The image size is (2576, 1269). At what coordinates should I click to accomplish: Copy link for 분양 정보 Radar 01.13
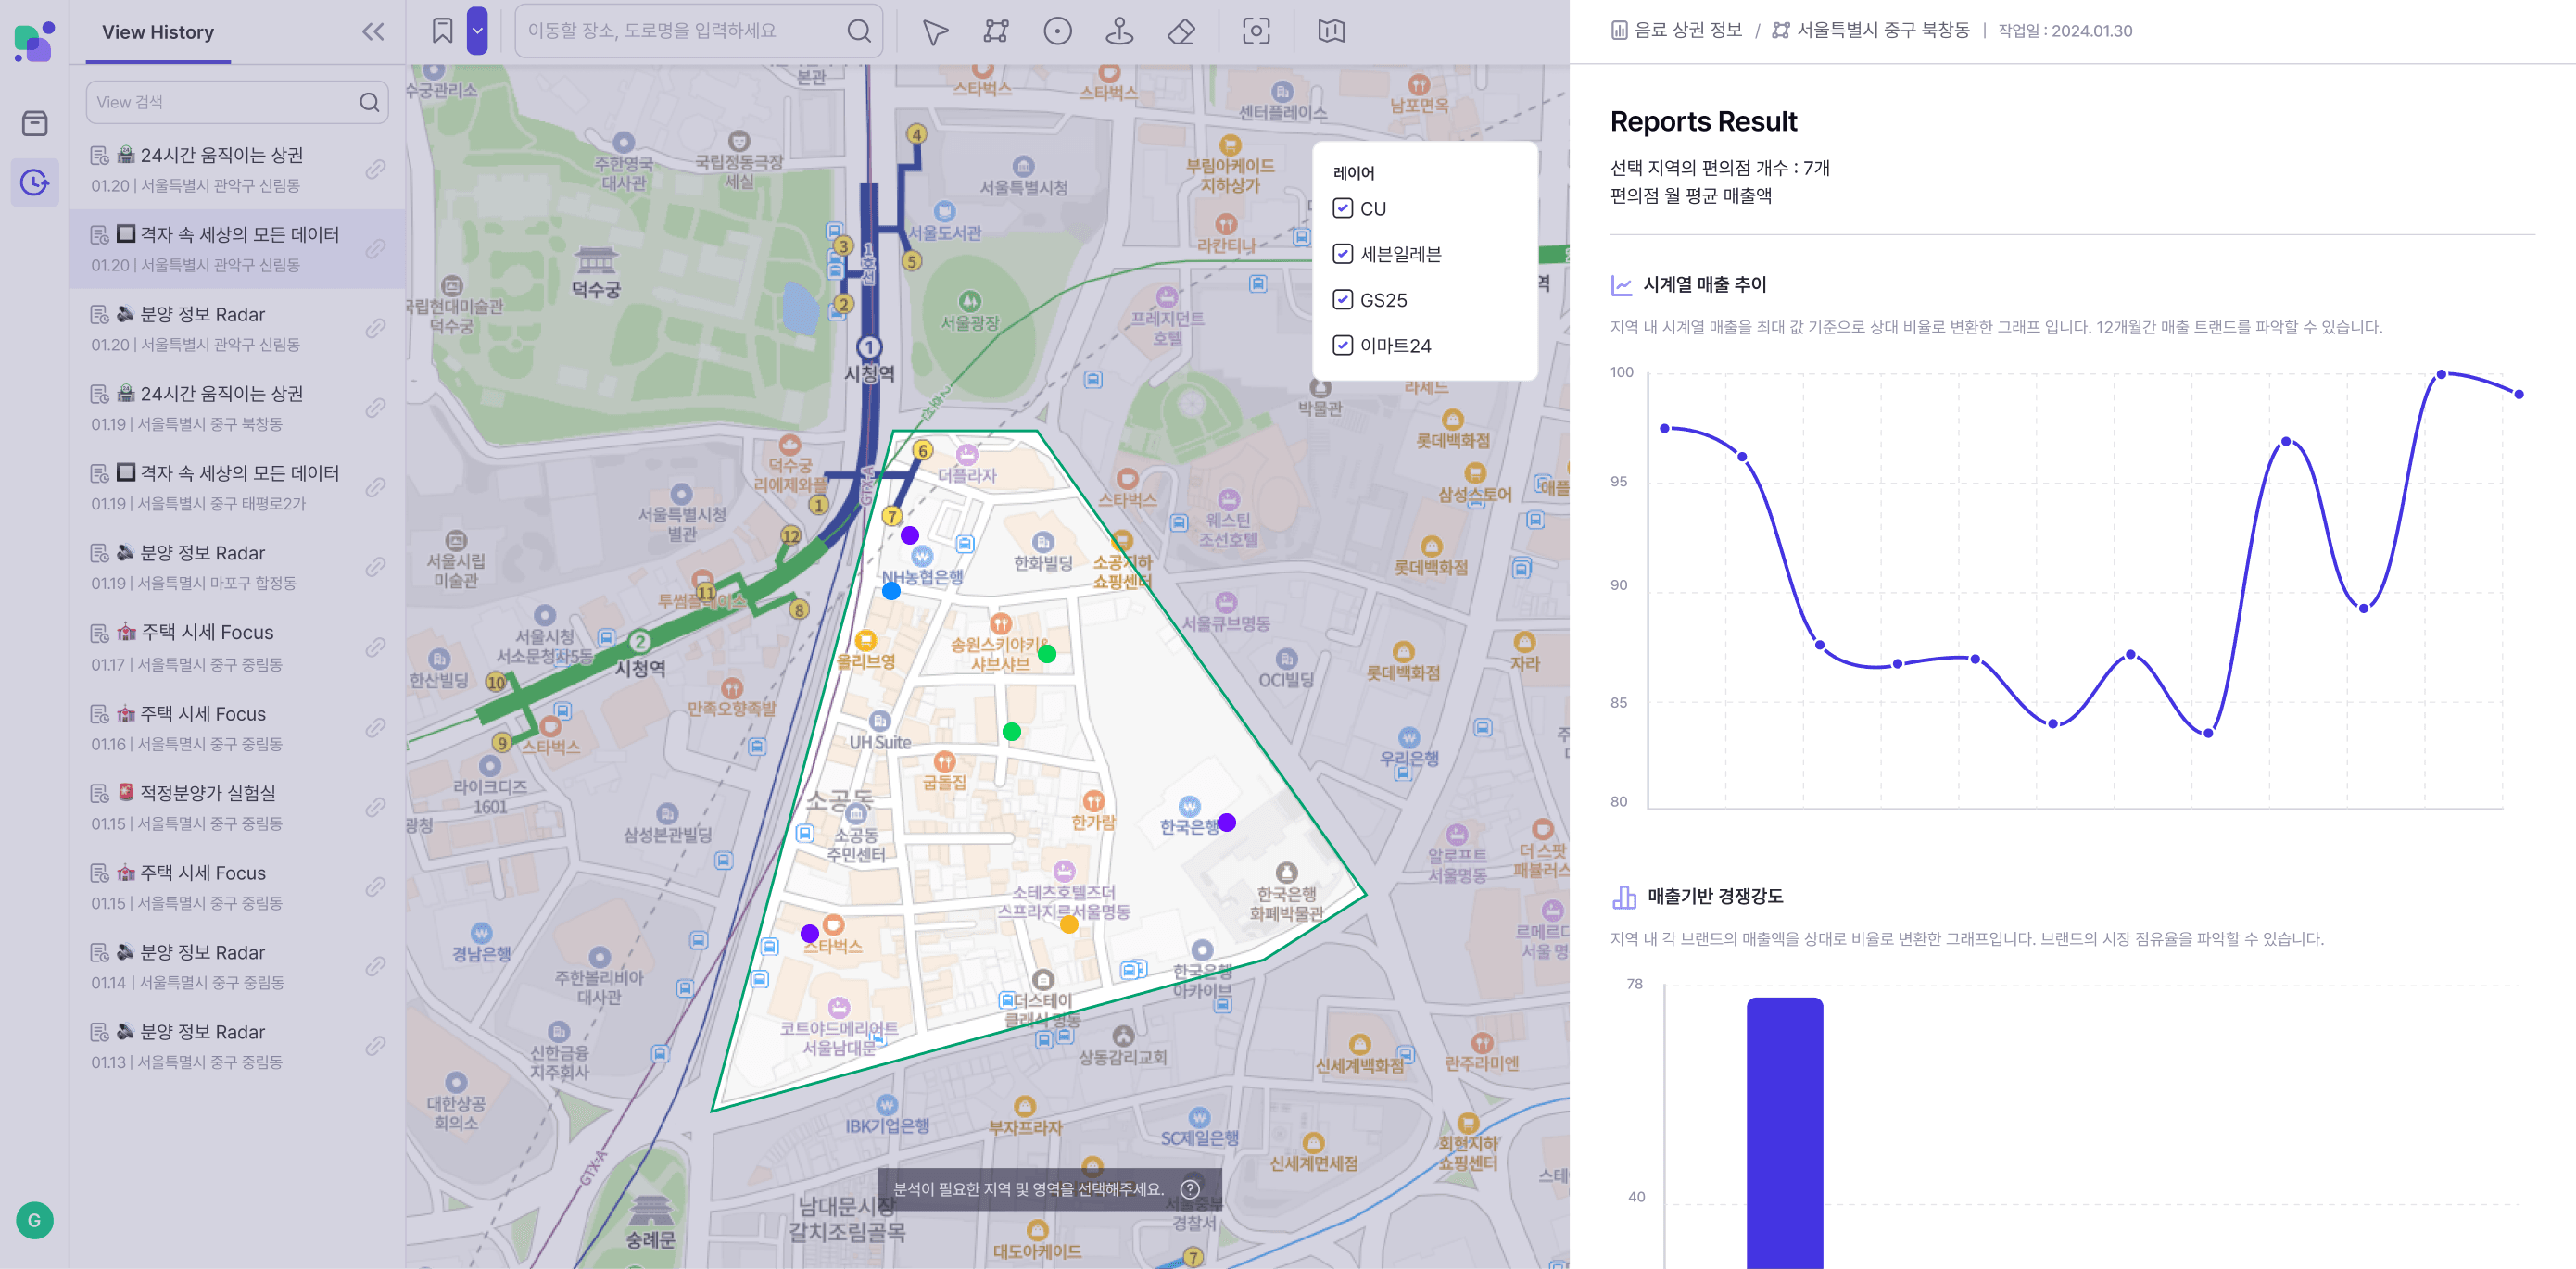[x=375, y=1046]
